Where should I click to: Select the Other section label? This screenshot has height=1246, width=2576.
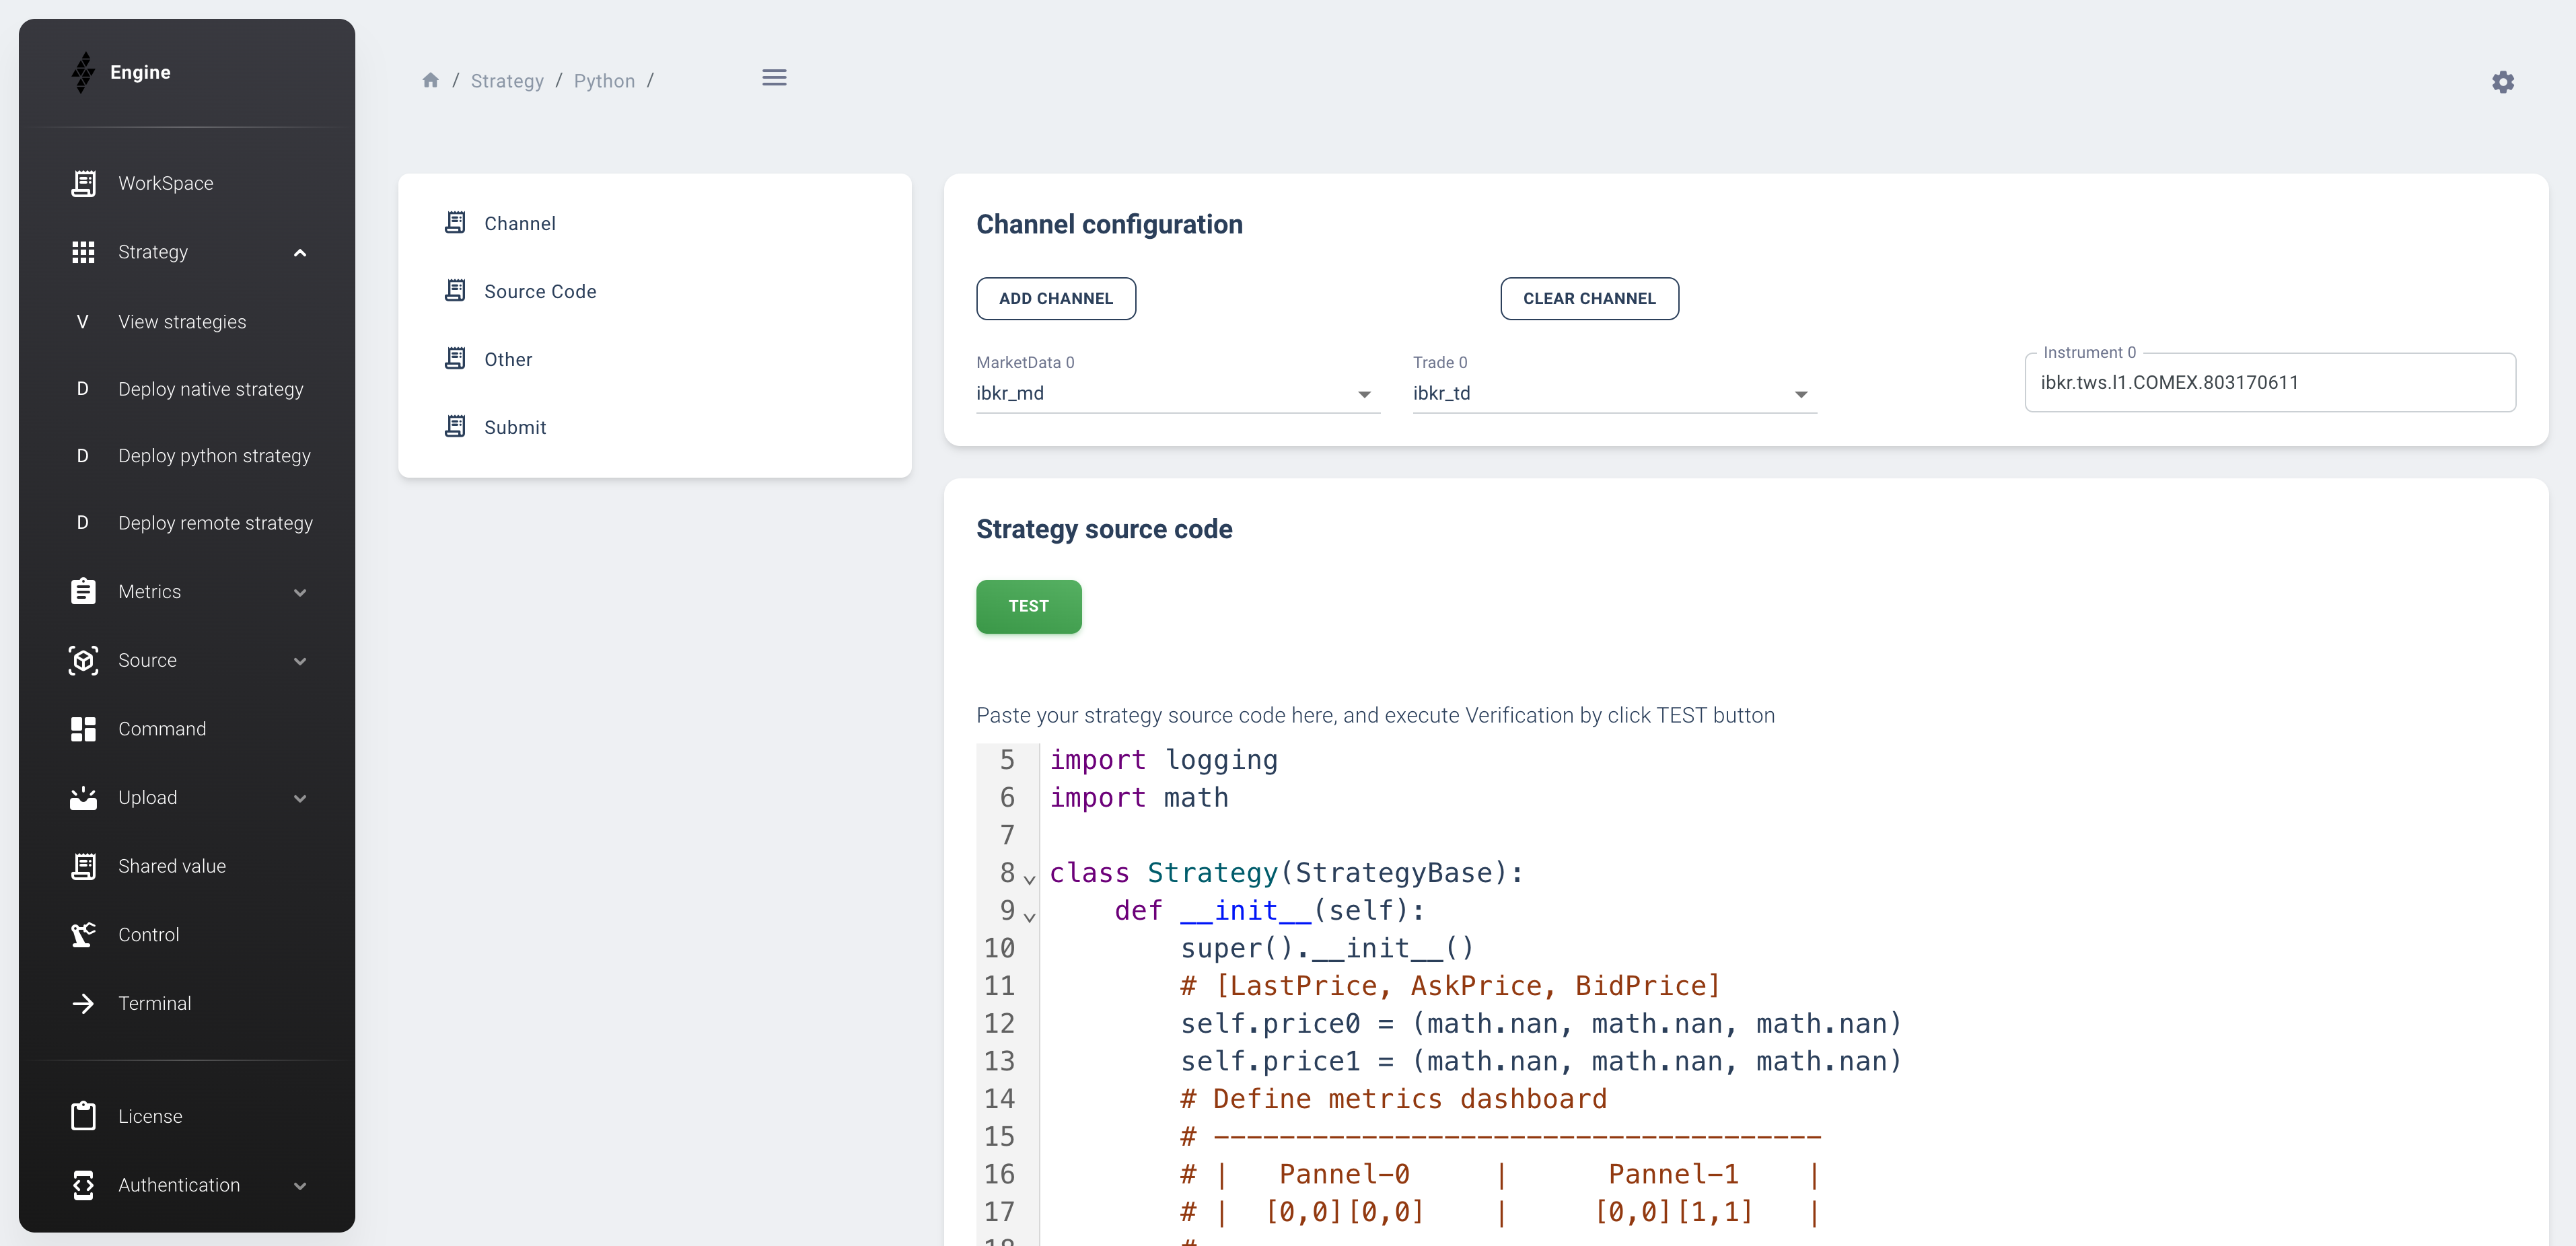[x=508, y=359]
